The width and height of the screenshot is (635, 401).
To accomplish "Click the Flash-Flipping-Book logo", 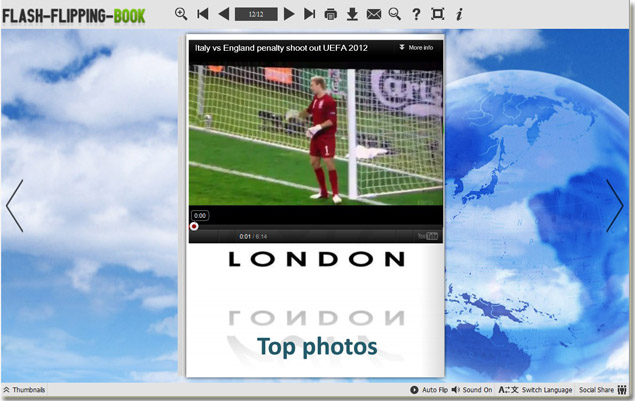I will click(74, 16).
